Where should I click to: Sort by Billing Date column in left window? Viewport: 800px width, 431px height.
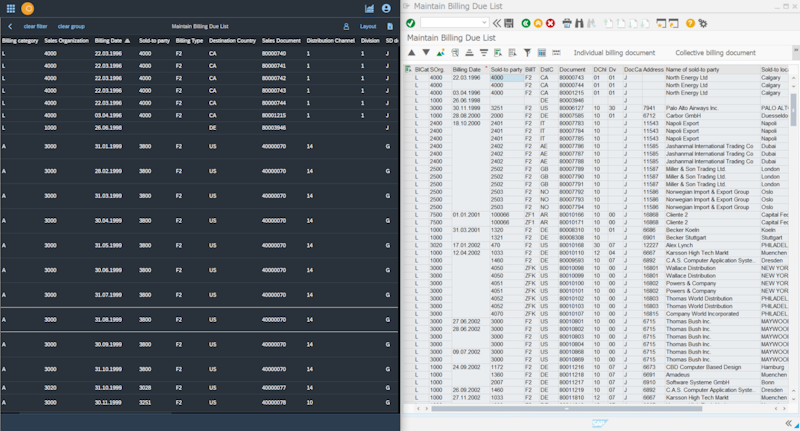pos(112,40)
